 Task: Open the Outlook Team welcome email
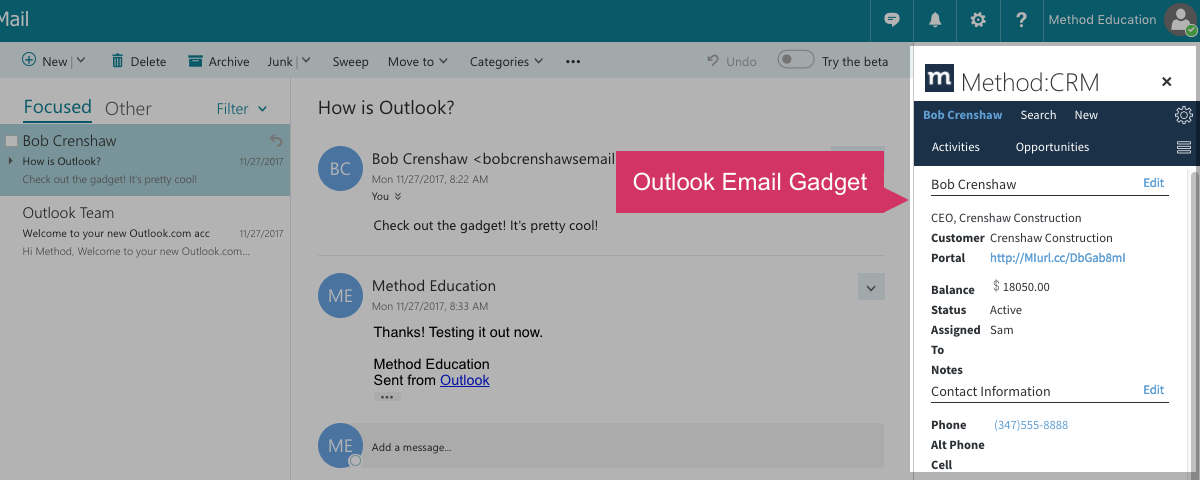tap(145, 232)
